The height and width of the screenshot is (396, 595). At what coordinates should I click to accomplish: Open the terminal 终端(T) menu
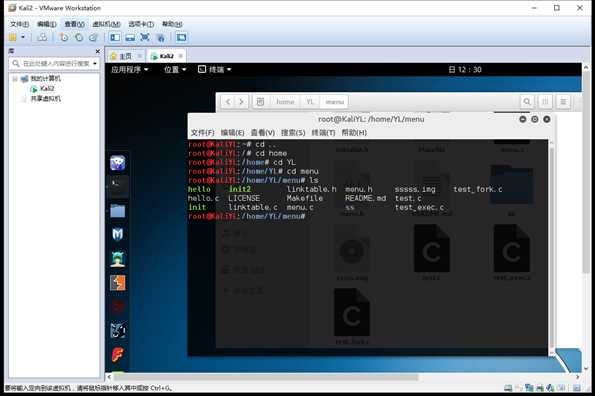point(323,132)
